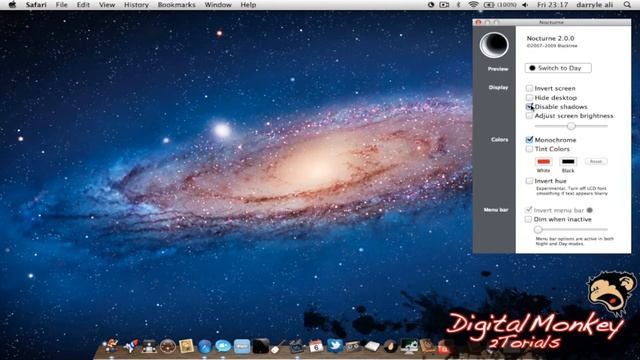Launch the Mario icon in the dock
Image resolution: width=640 pixels, height=360 pixels.
[x=111, y=346]
